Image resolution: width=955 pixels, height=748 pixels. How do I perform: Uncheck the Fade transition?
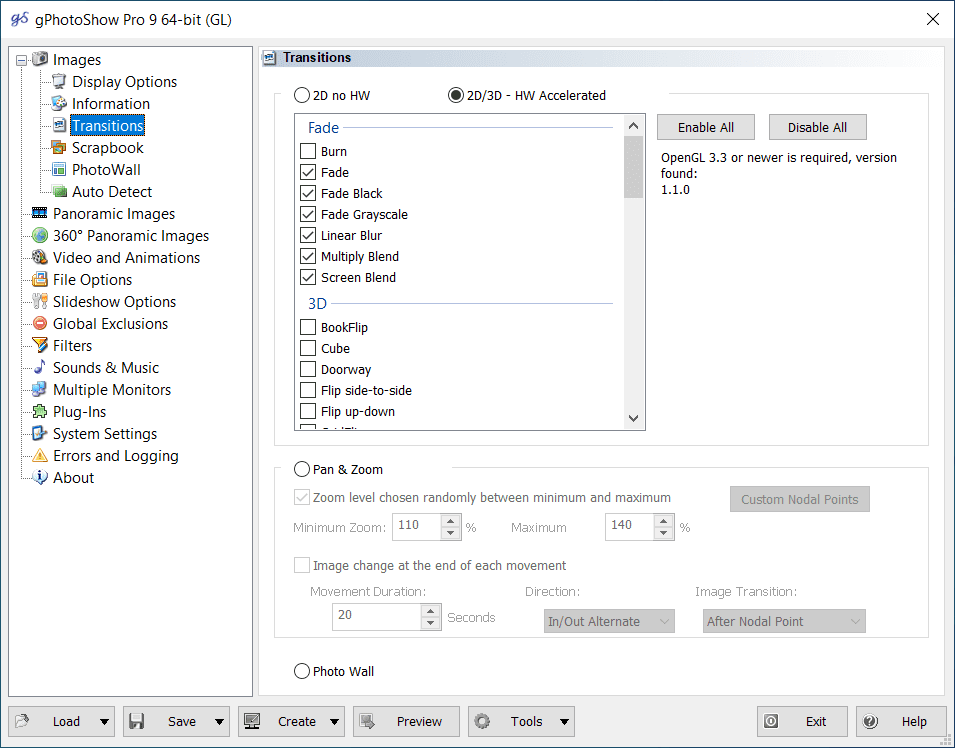pyautogui.click(x=308, y=172)
